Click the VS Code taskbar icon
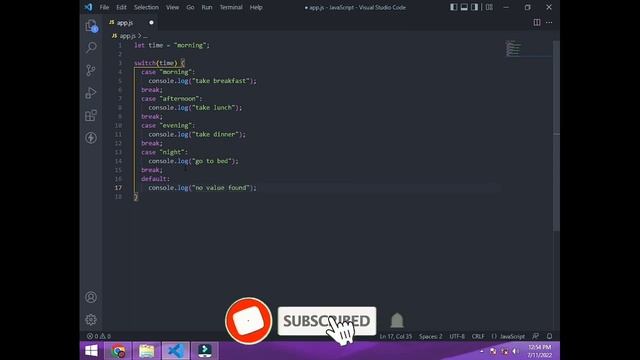This screenshot has height=360, width=640. click(x=176, y=351)
